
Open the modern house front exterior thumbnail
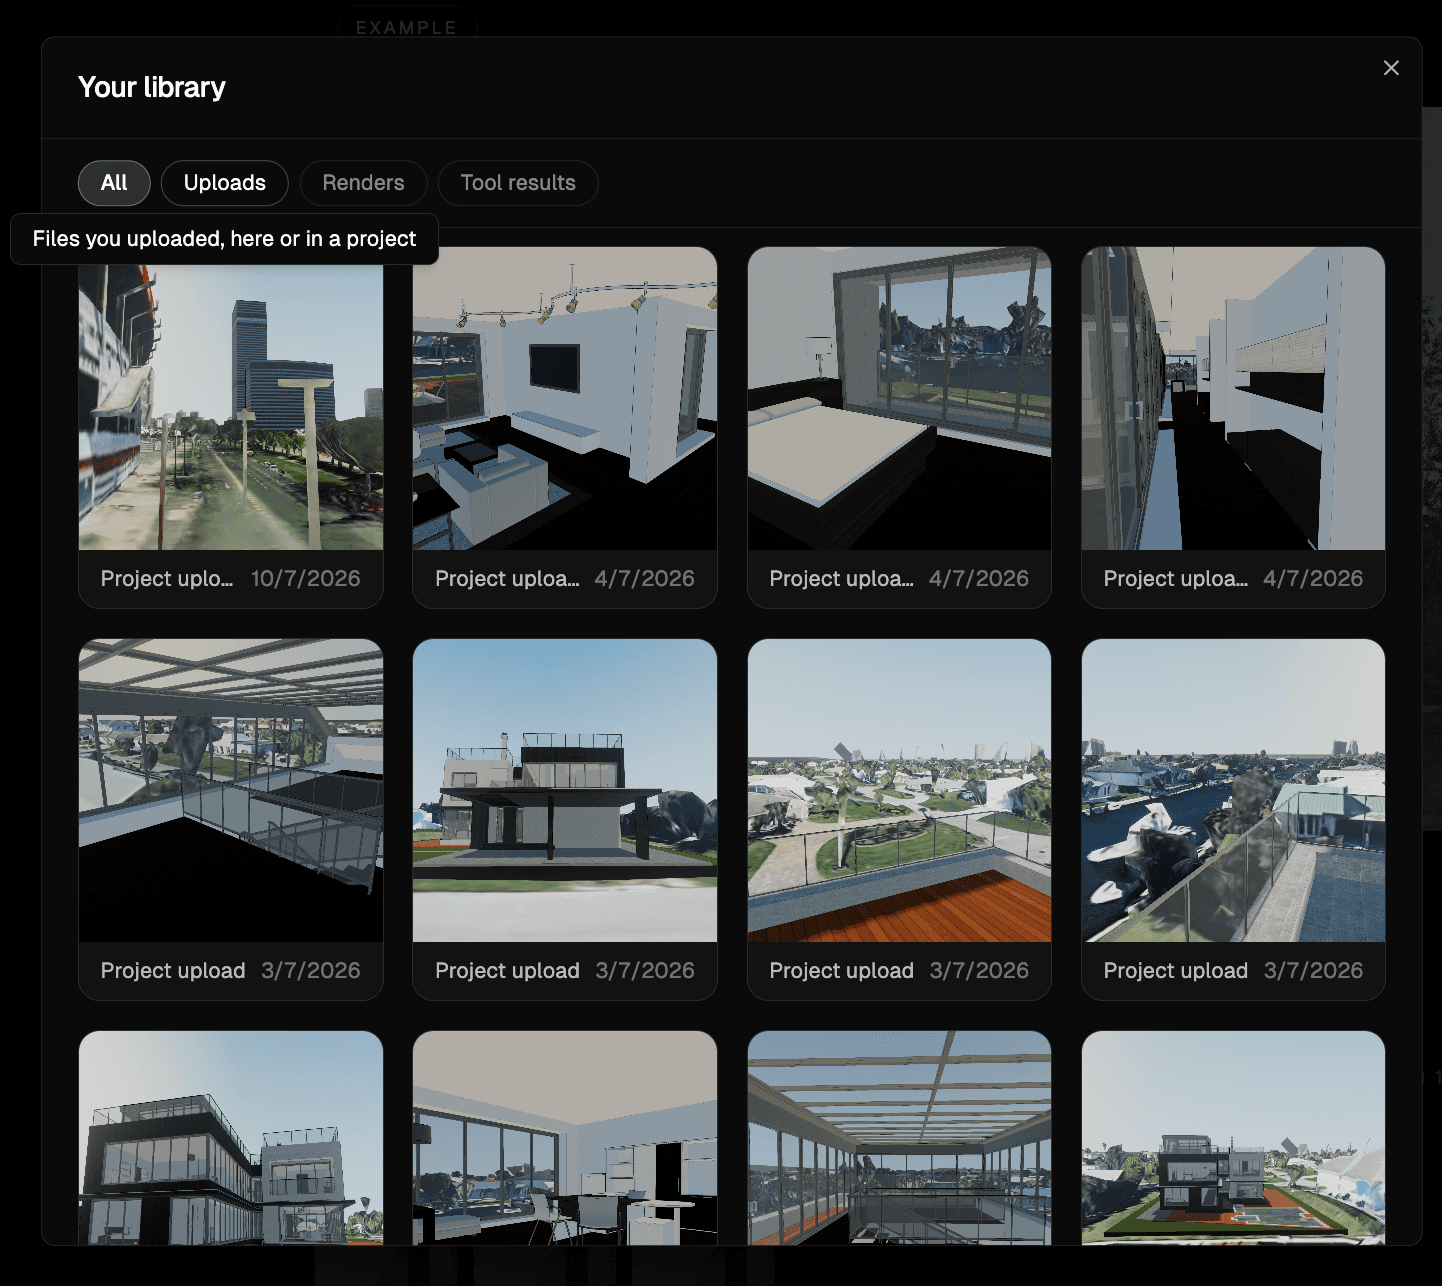565,790
